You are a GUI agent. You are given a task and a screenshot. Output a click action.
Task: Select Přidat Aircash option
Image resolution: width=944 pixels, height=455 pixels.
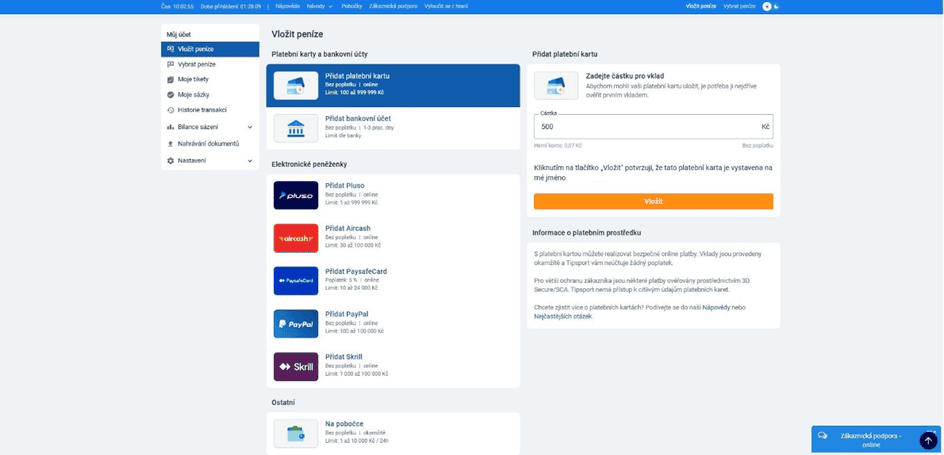tap(393, 238)
